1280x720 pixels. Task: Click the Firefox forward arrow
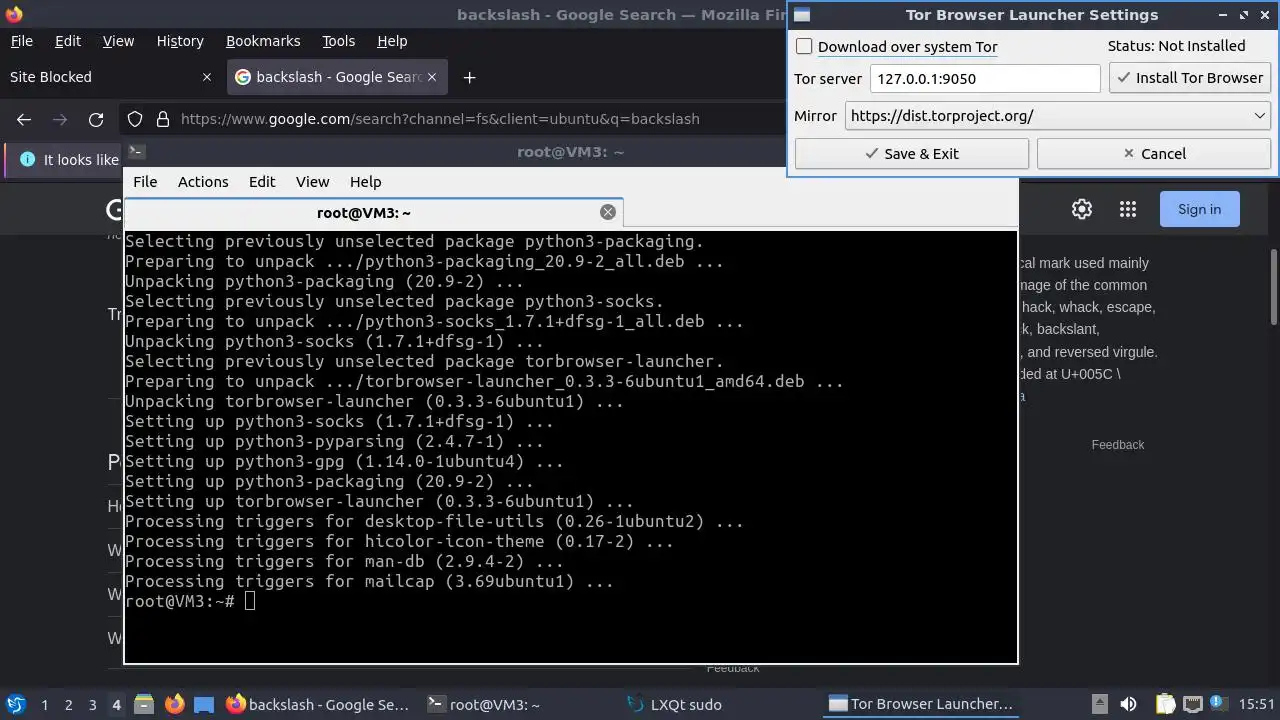pos(60,119)
